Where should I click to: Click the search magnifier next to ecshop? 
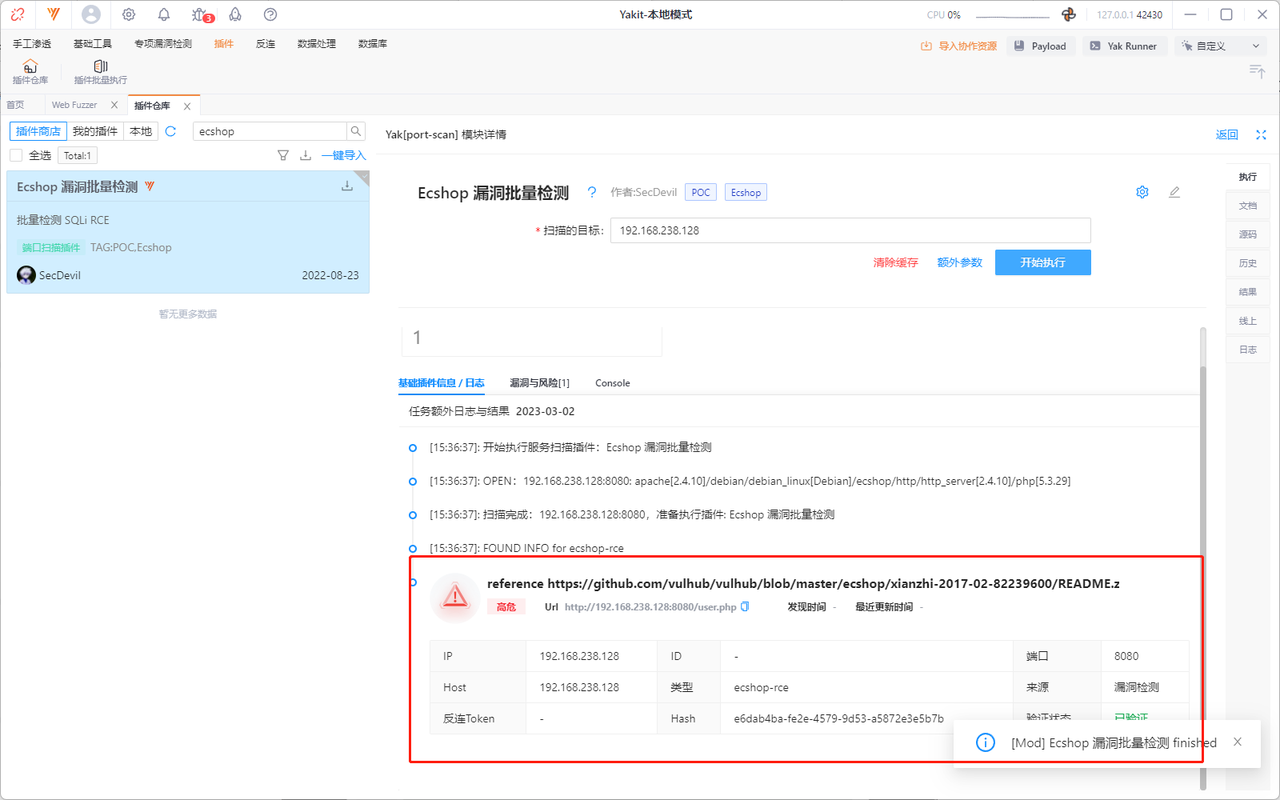tap(356, 131)
